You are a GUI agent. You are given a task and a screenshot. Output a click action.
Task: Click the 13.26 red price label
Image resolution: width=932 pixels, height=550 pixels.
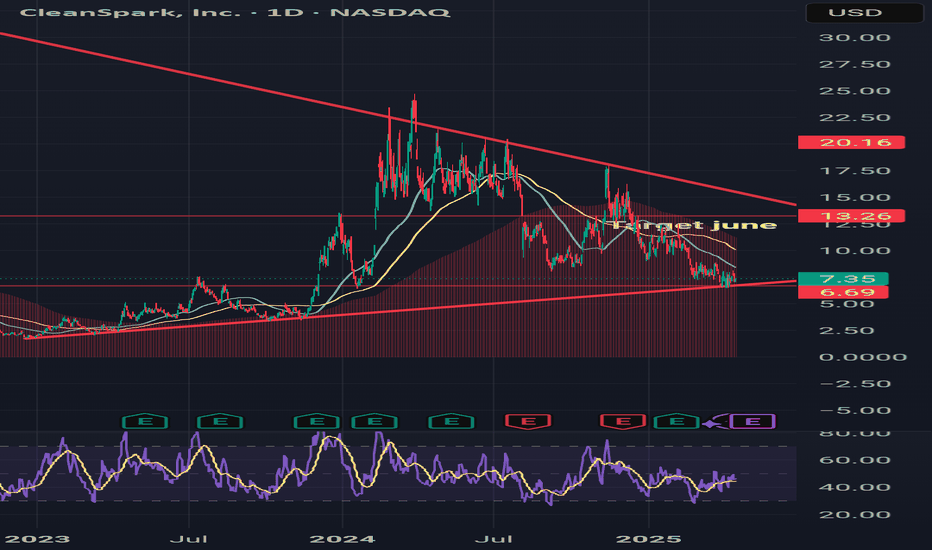coord(851,216)
